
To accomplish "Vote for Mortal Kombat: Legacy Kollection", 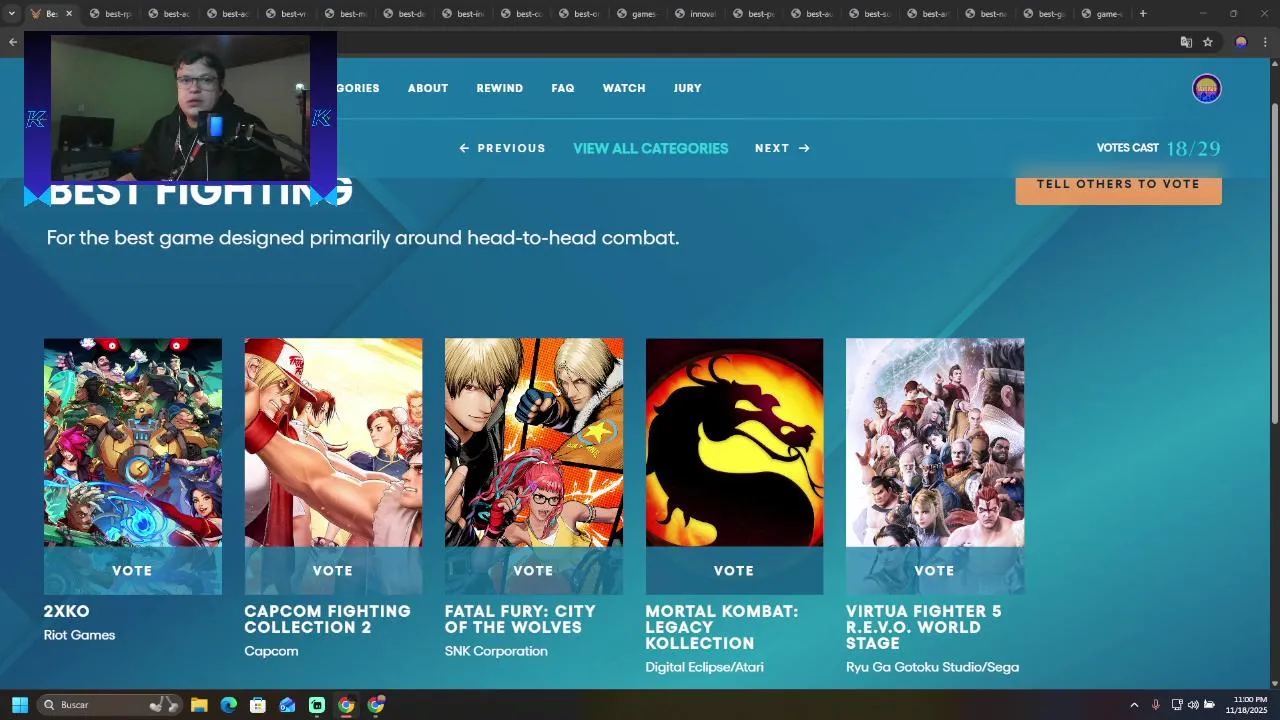I will coord(734,571).
